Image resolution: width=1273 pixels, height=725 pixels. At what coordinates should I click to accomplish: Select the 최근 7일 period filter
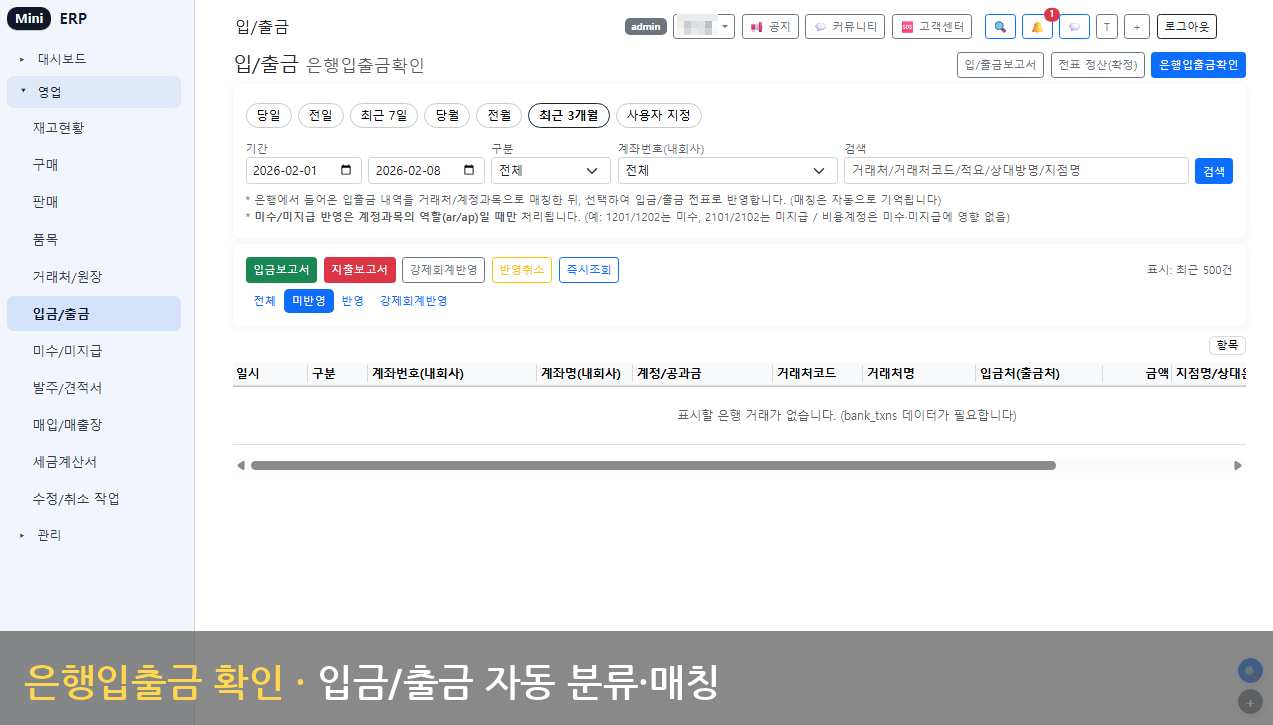384,115
